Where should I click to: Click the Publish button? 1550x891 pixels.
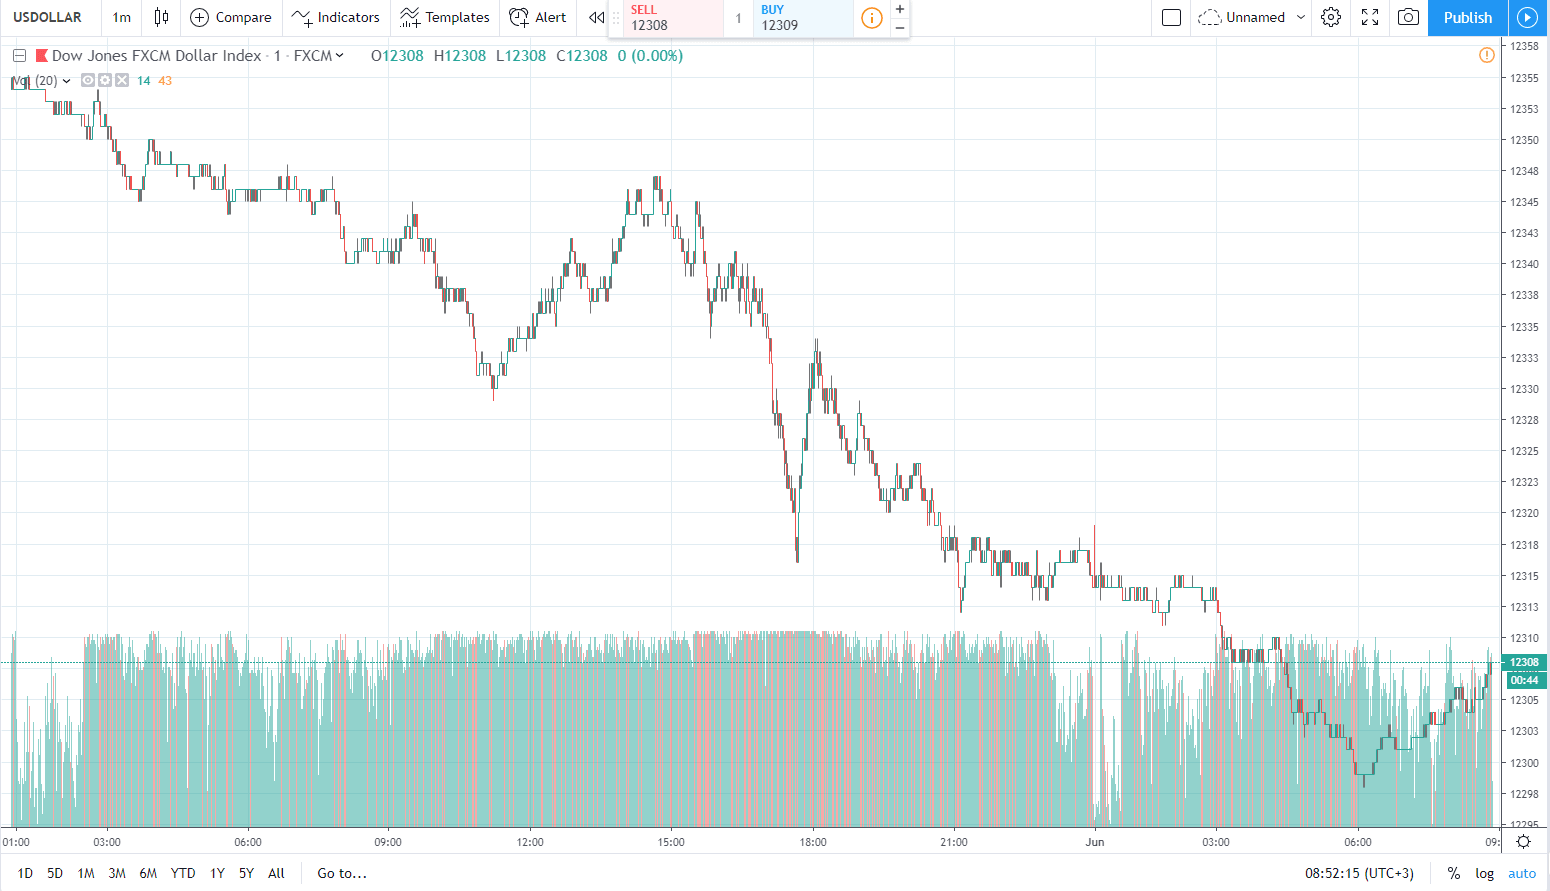tap(1467, 17)
